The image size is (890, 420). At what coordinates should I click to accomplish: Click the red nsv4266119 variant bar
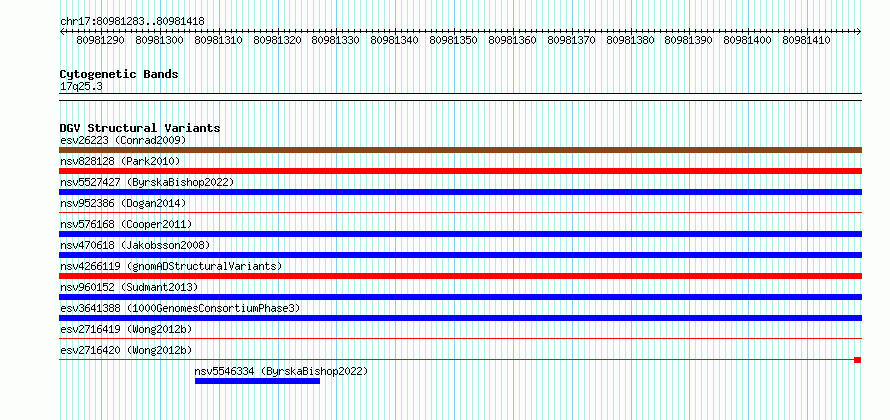coord(460,276)
